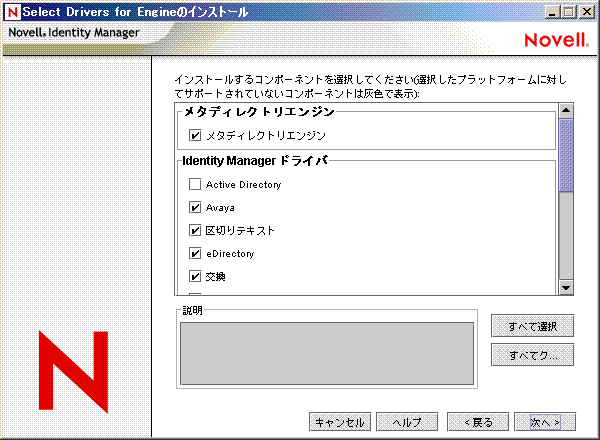Click the component list scroll-down arrow
This screenshot has width=600, height=440.
[x=566, y=287]
